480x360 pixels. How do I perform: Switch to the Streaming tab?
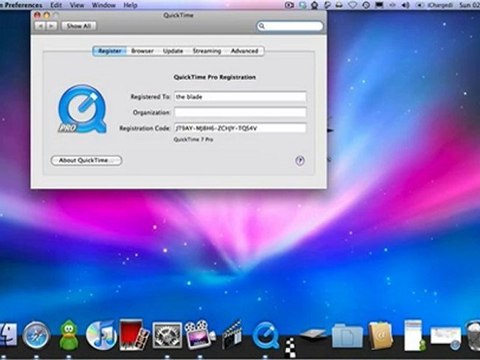[207, 51]
